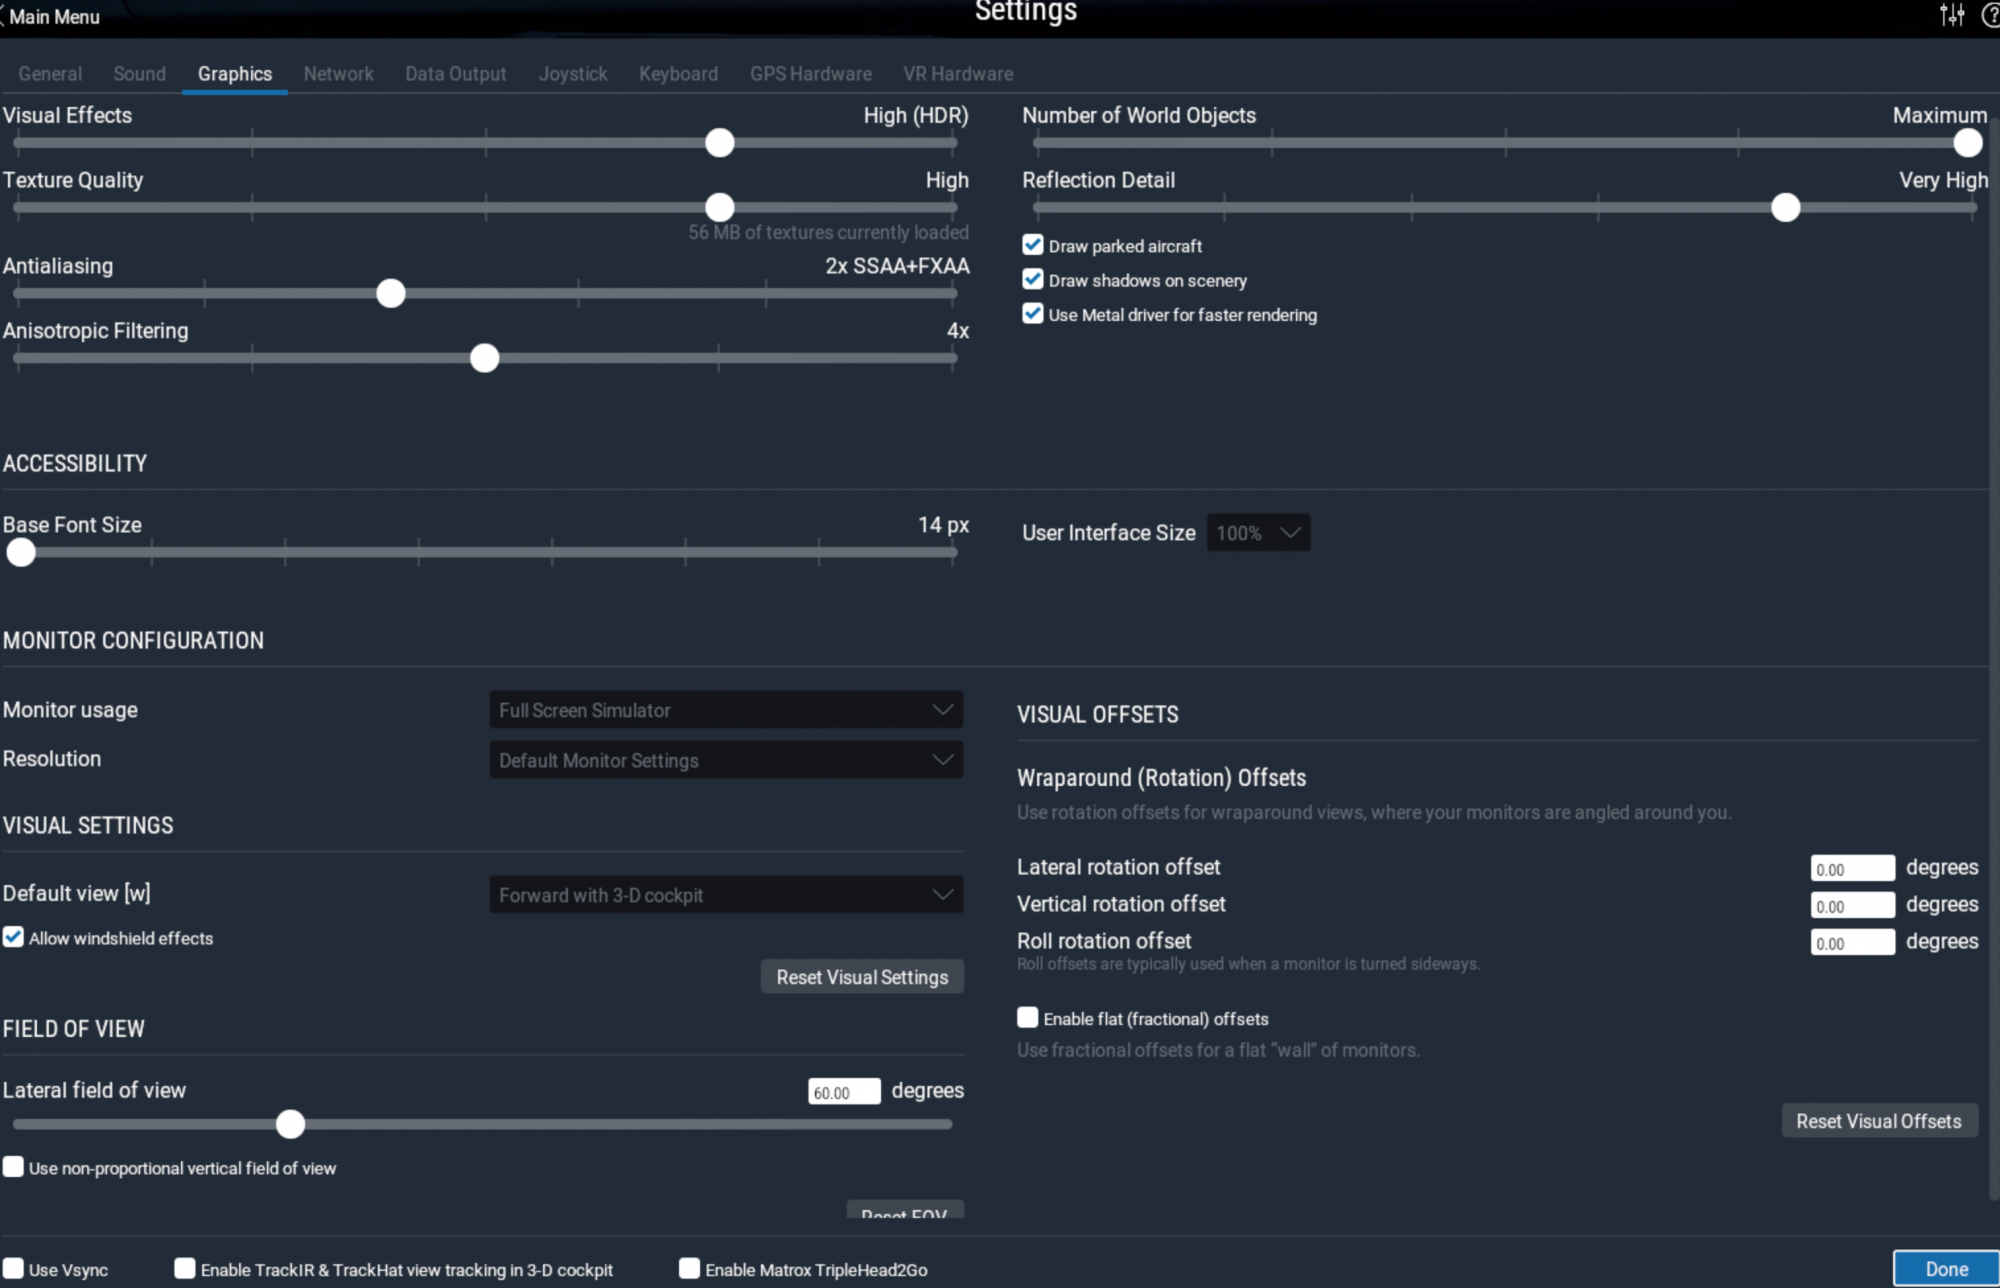Open the Sound tab
2000x1288 pixels.
(x=139, y=74)
